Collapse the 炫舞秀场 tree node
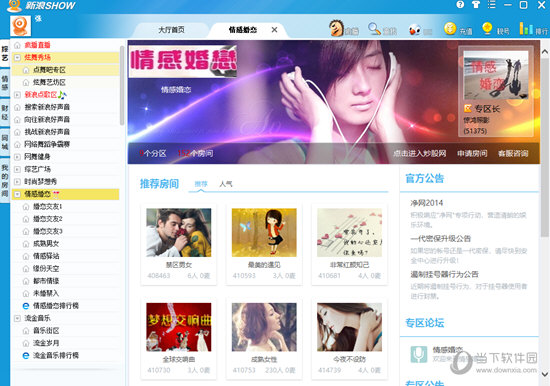550x386 pixels. tap(17, 58)
